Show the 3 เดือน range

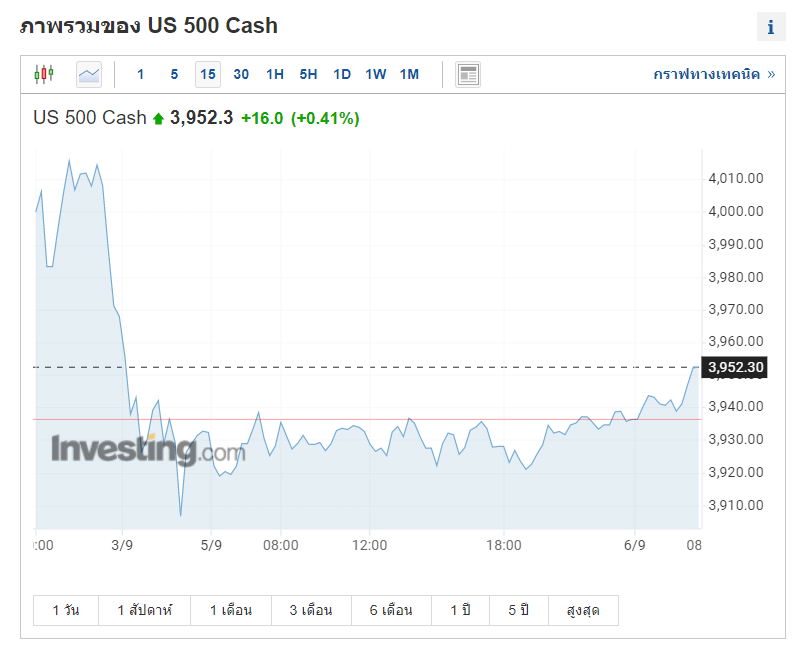[311, 610]
